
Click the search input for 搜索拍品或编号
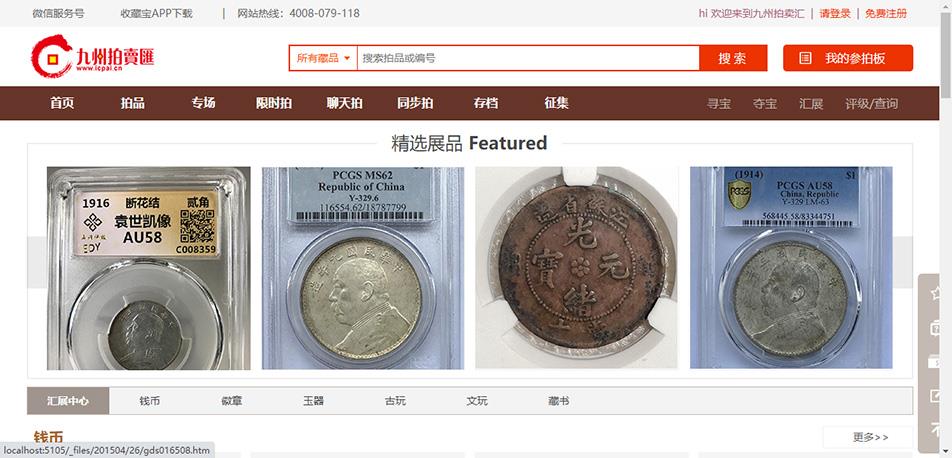[528, 58]
